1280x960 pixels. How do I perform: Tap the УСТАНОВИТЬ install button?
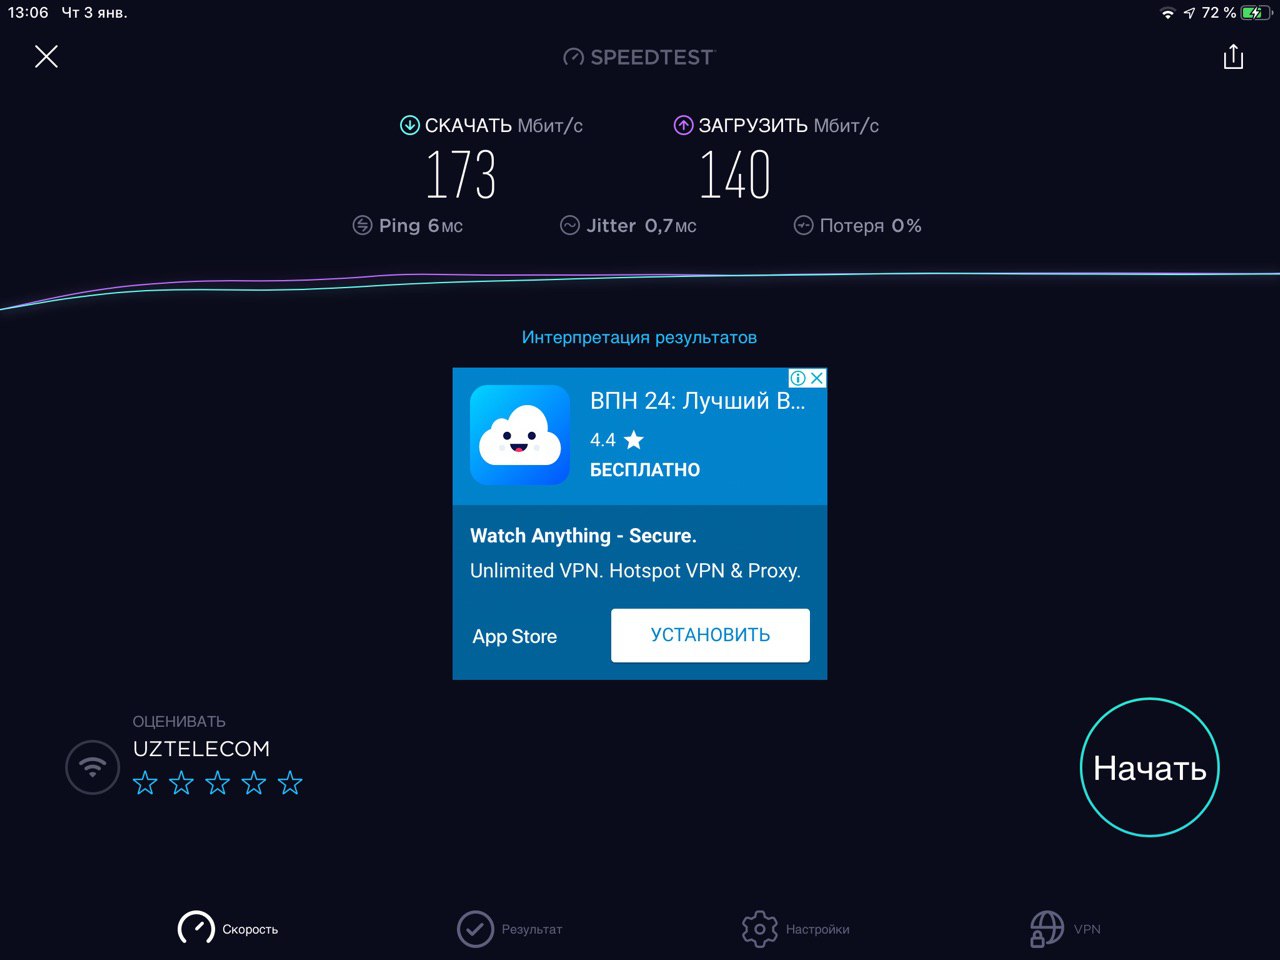point(710,635)
